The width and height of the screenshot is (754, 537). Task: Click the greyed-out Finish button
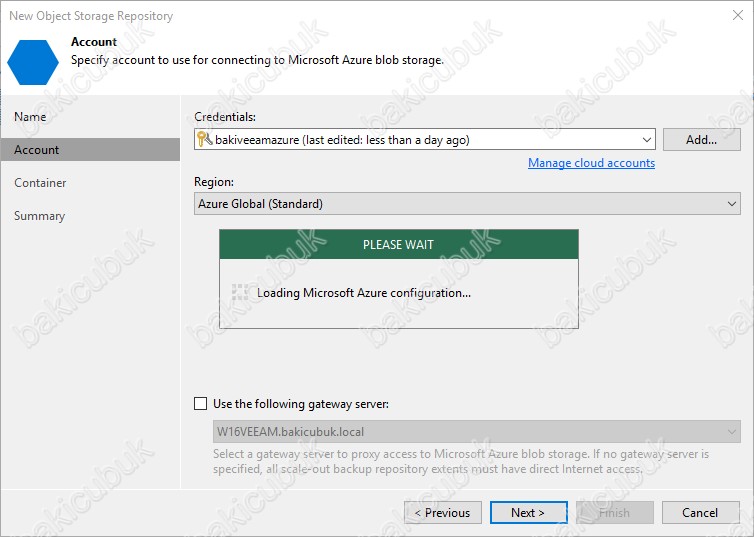[x=614, y=512]
